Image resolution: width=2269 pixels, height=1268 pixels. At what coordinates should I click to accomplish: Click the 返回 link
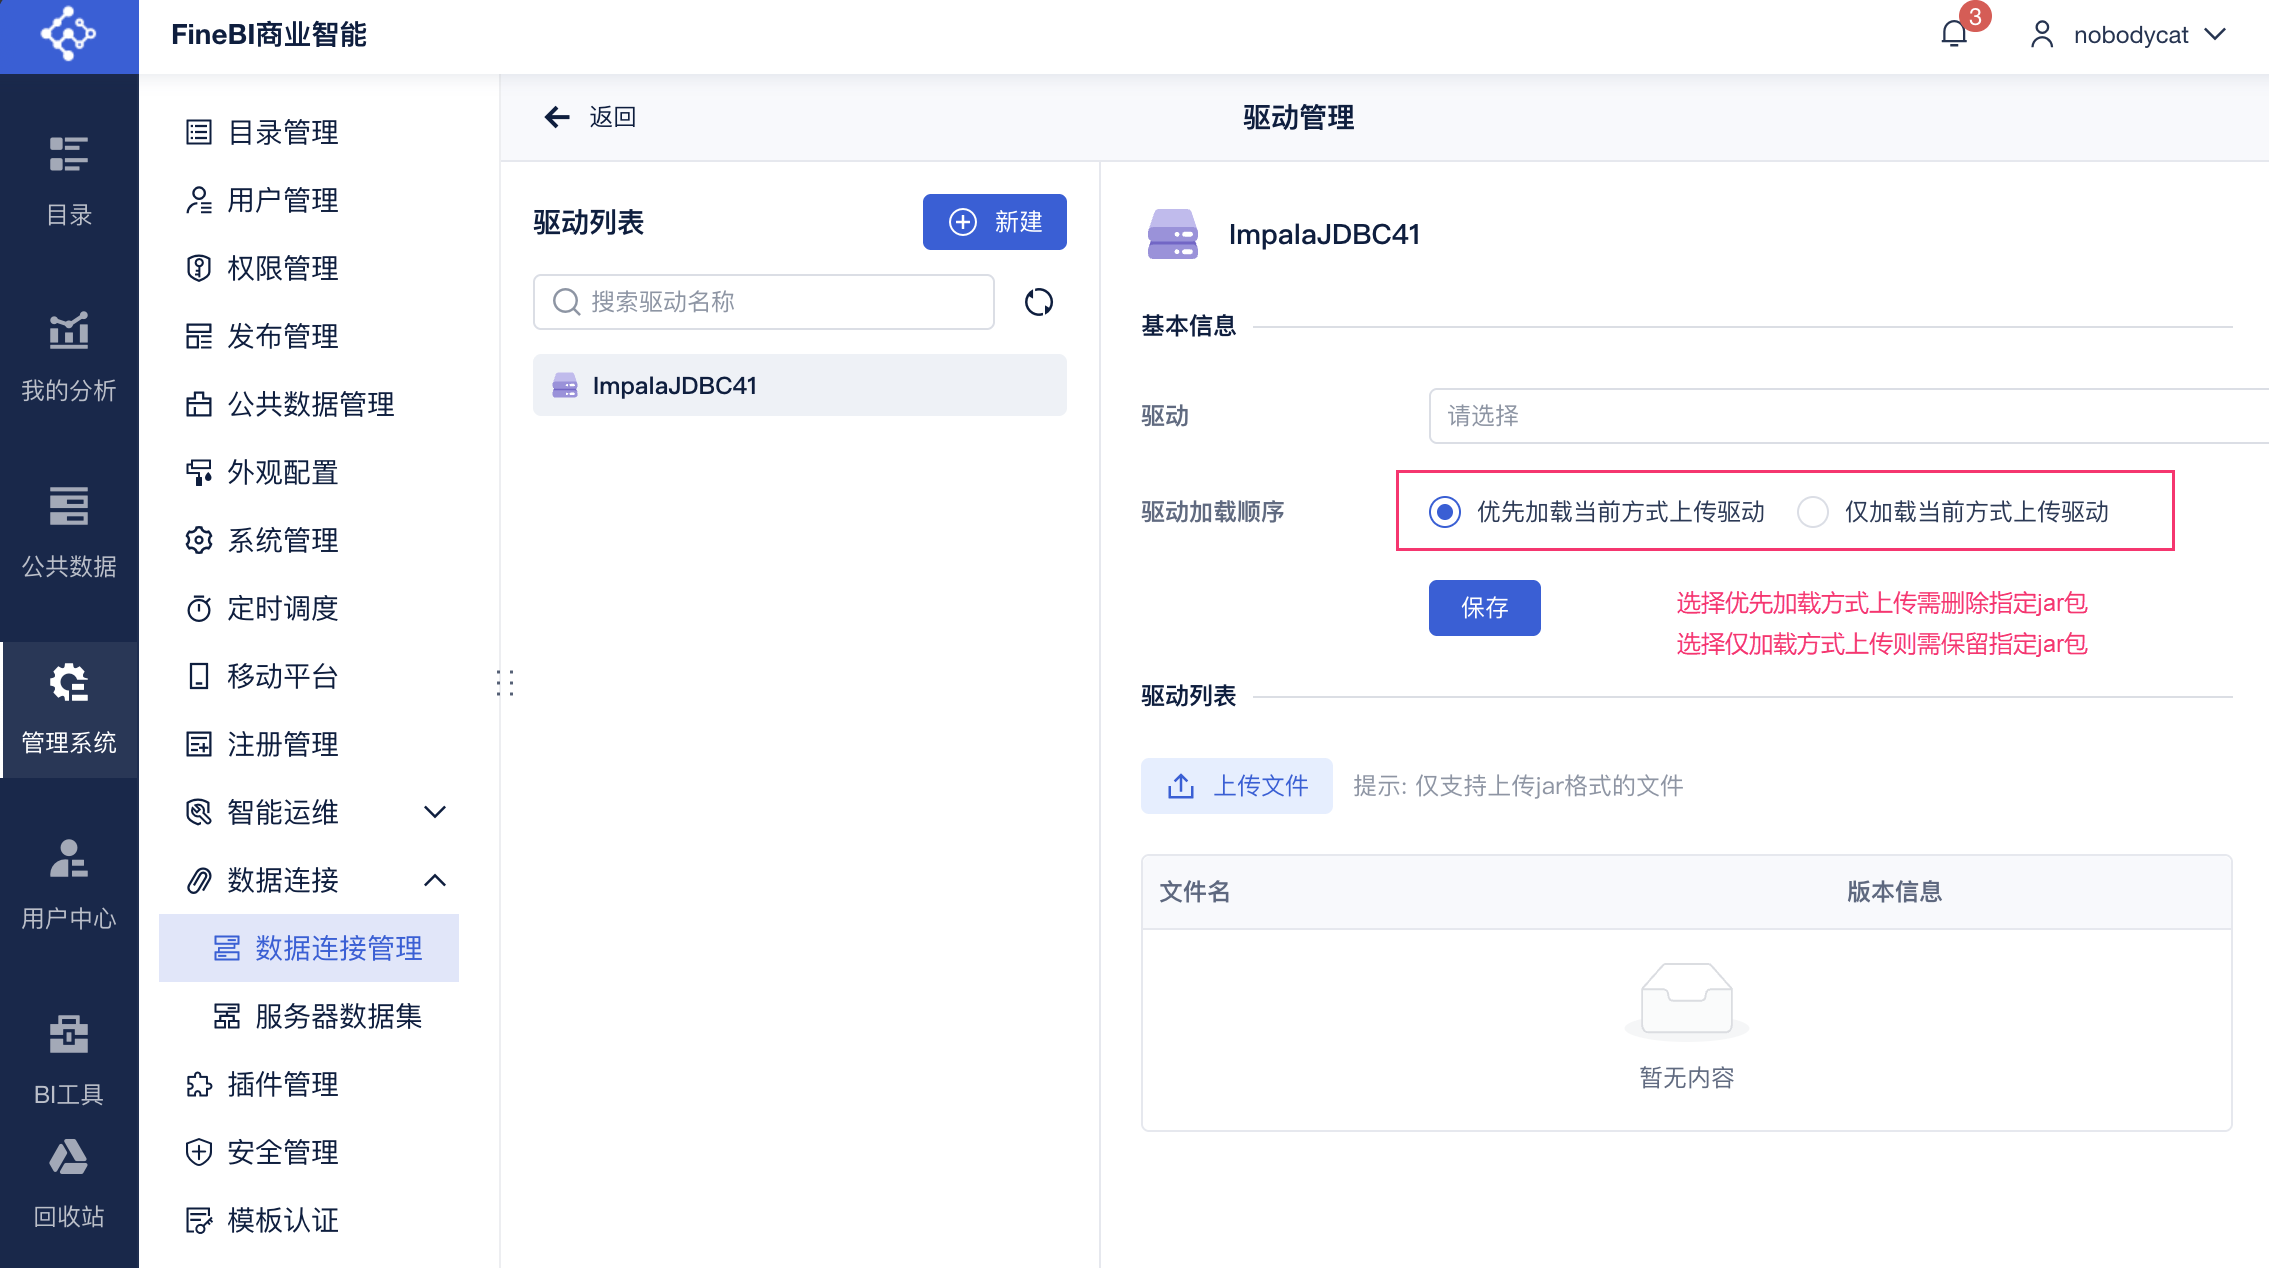tap(612, 117)
